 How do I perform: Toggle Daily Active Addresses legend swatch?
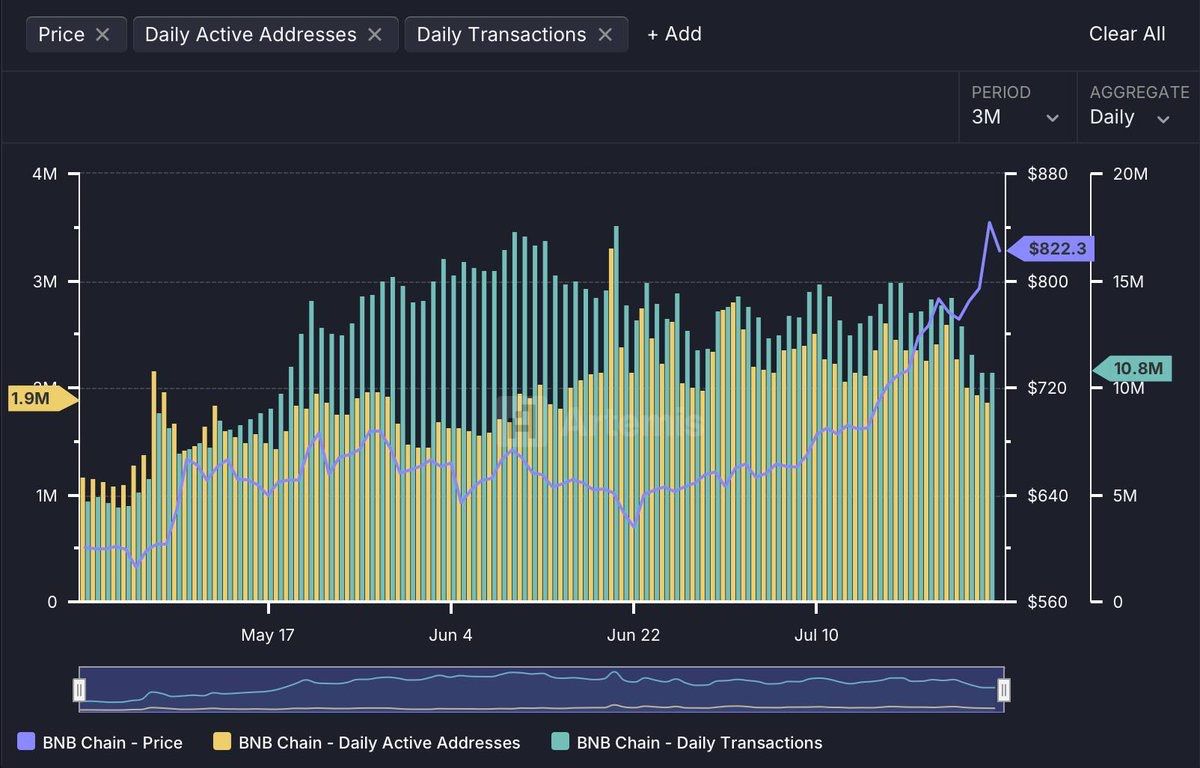coord(222,742)
